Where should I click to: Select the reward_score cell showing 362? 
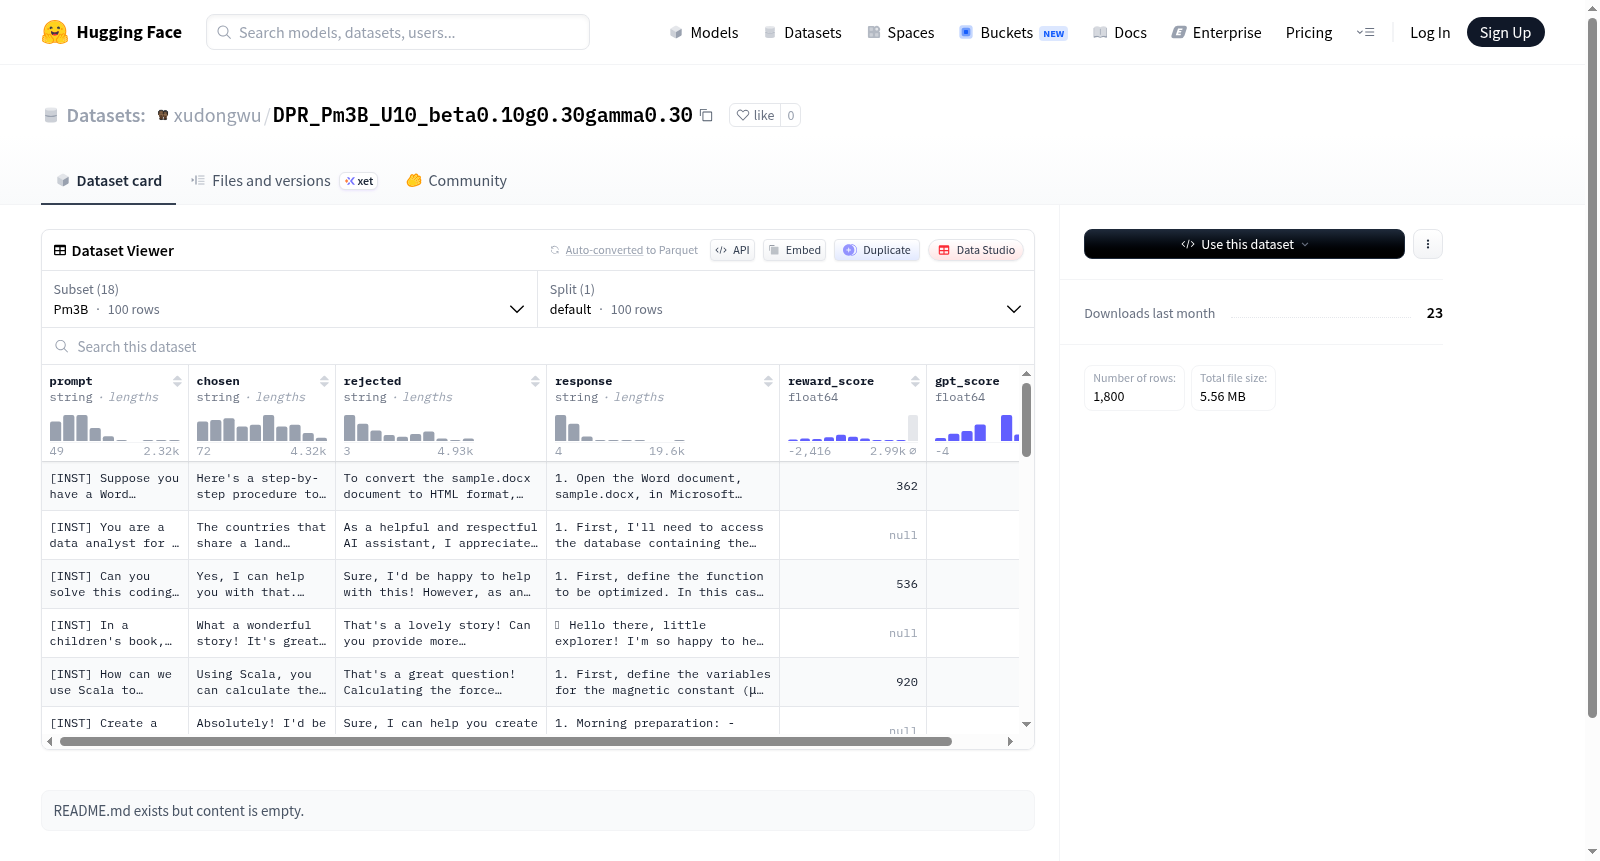(853, 486)
